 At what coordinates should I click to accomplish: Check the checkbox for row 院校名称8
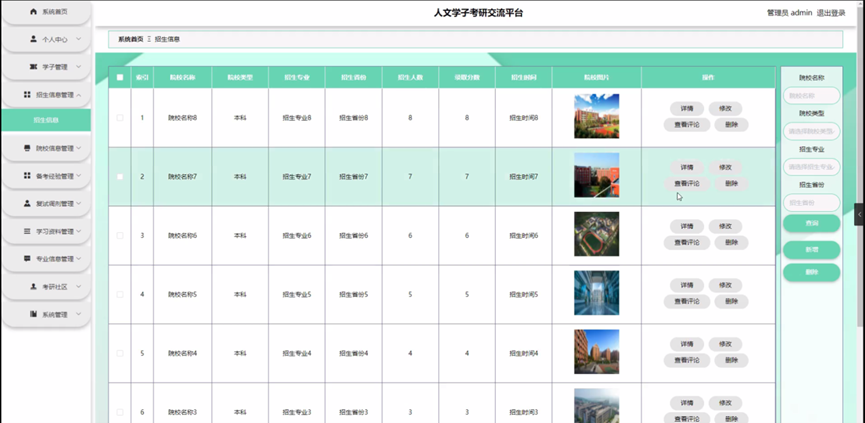[x=120, y=117]
